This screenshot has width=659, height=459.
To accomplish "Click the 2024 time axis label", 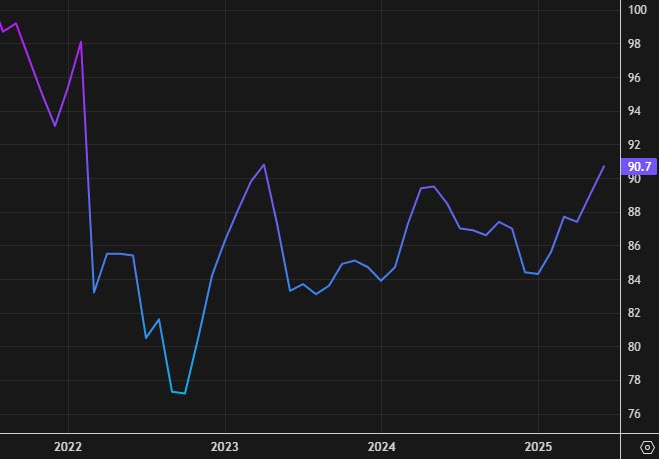I will click(381, 446).
